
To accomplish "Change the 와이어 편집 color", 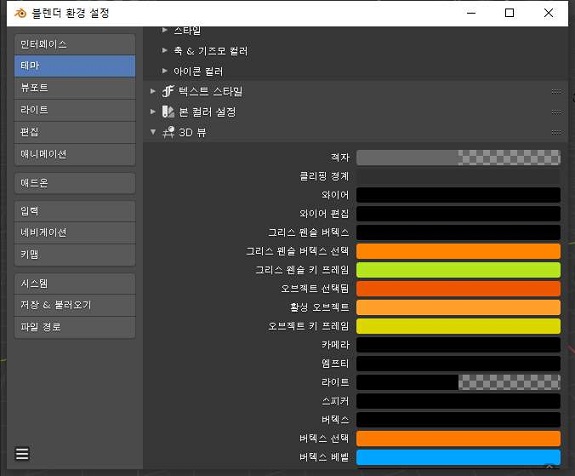I will 458,214.
